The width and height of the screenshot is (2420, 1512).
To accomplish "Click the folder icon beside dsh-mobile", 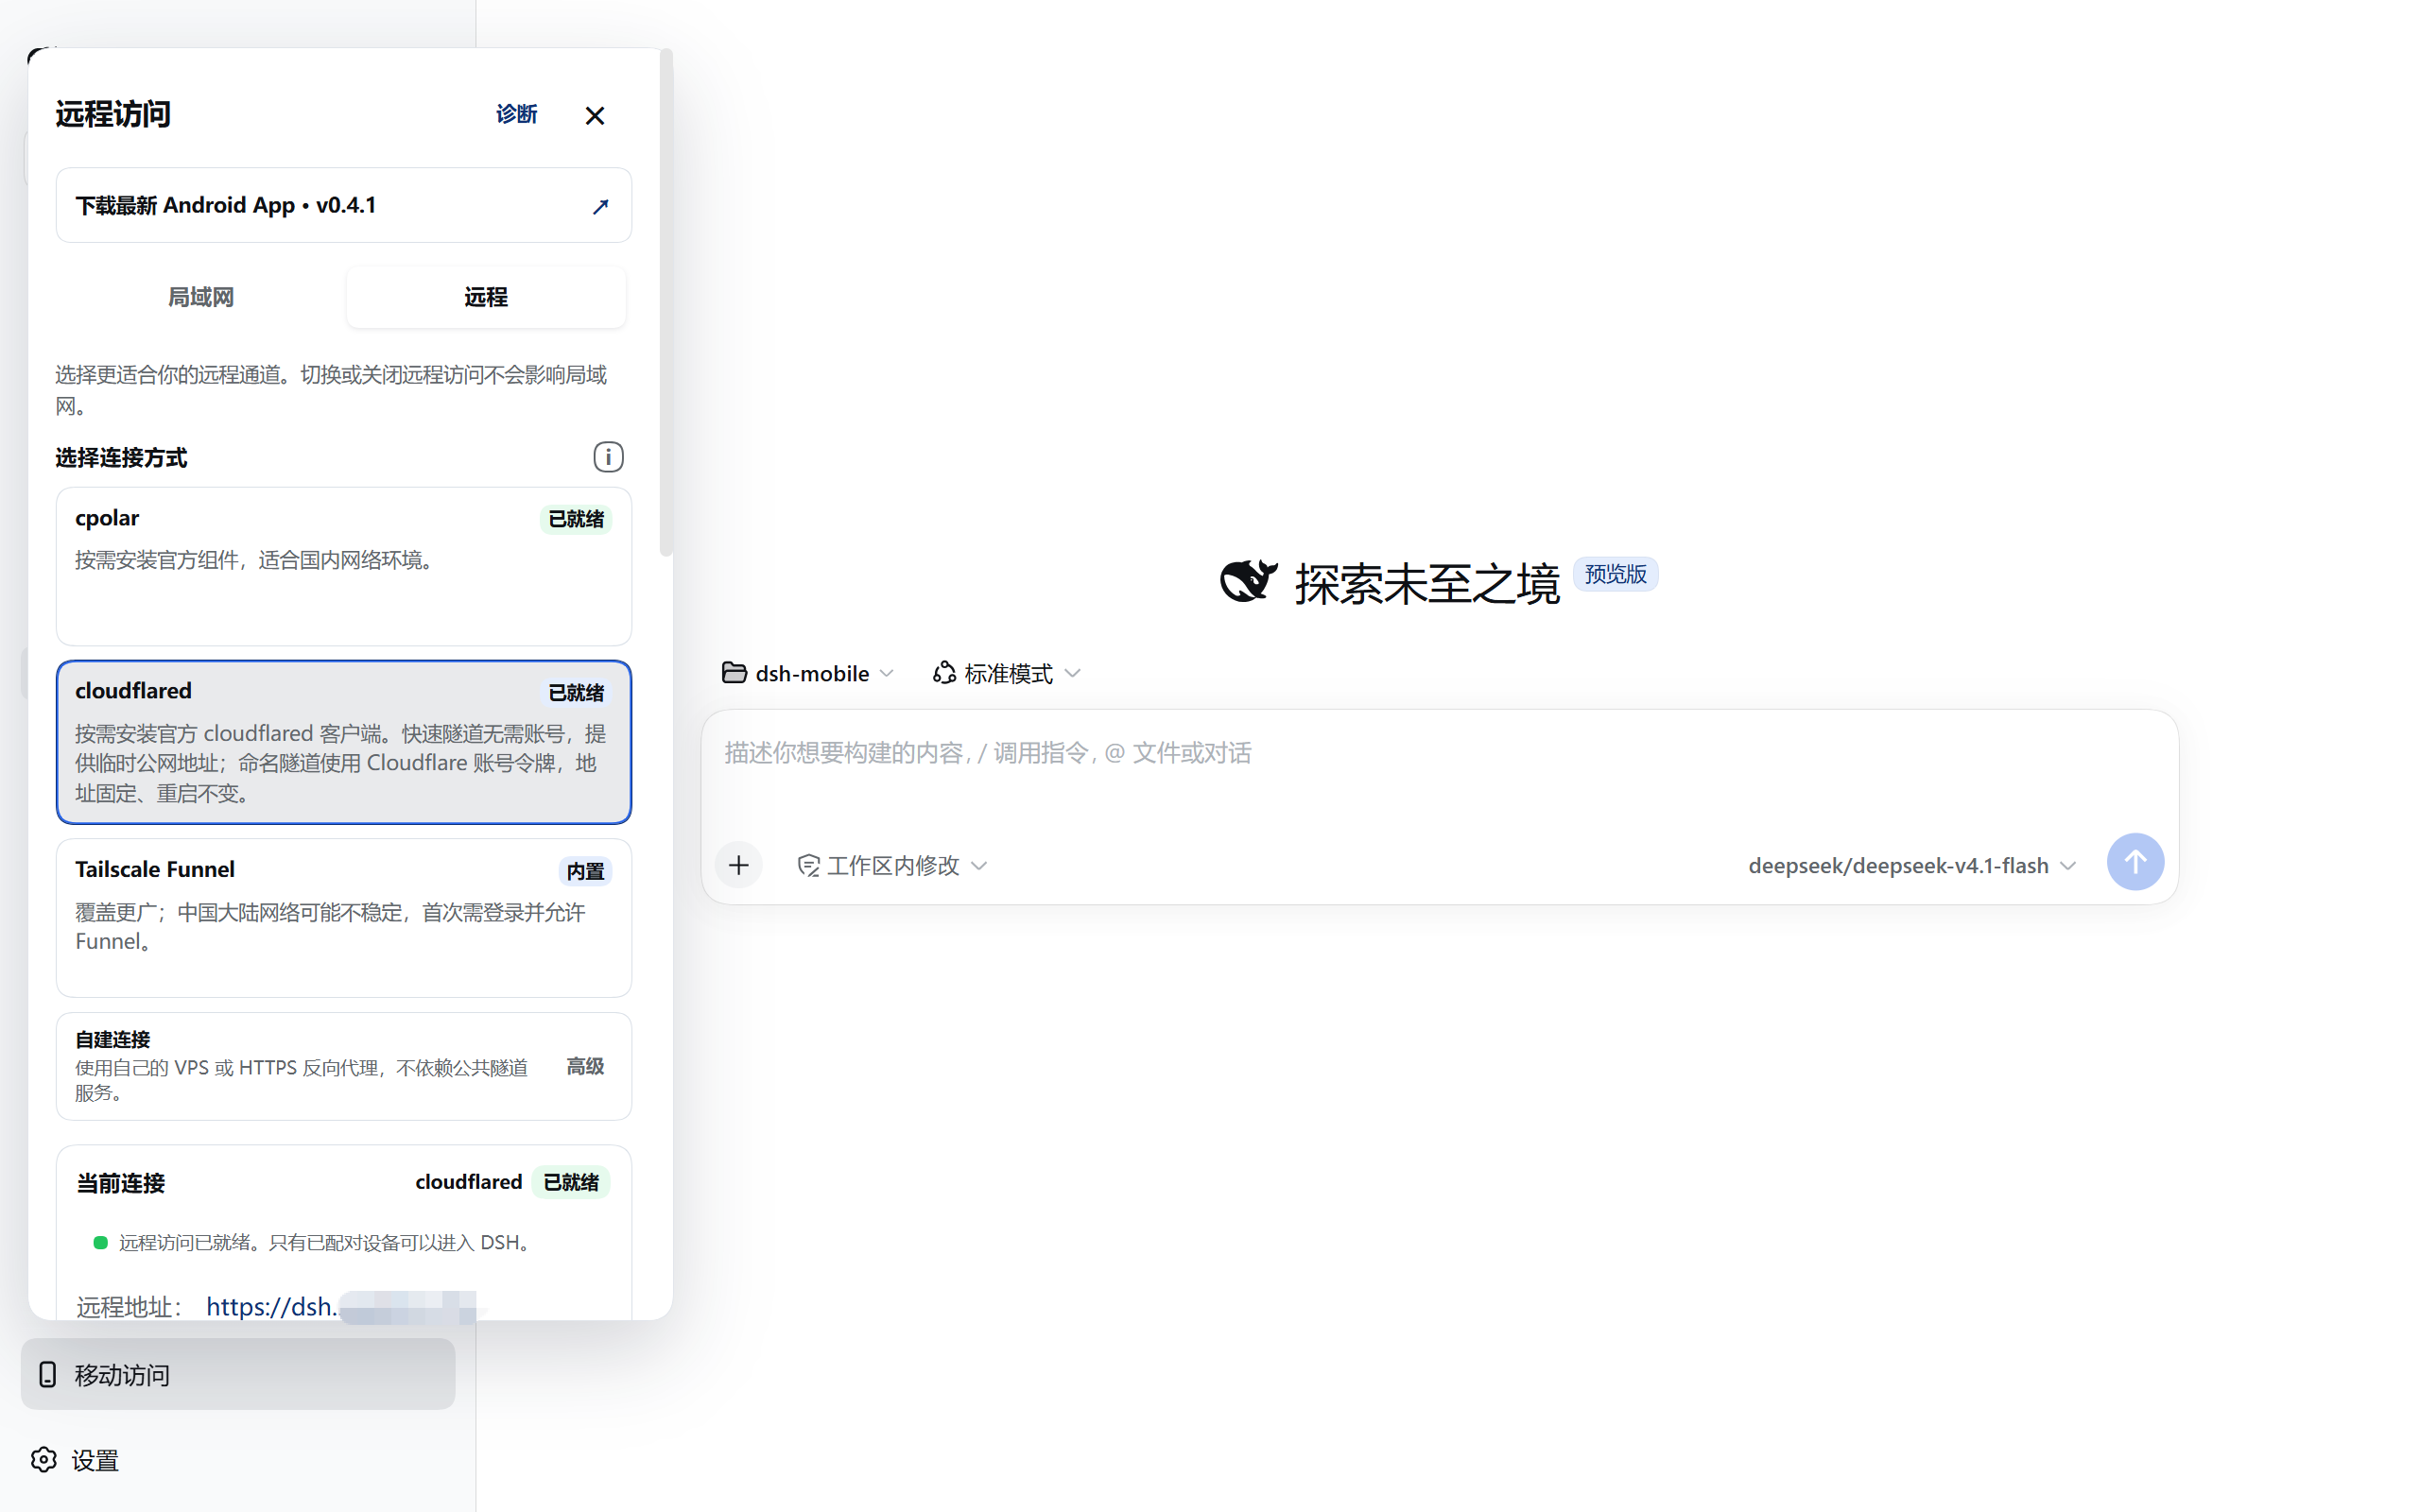I will click(734, 672).
